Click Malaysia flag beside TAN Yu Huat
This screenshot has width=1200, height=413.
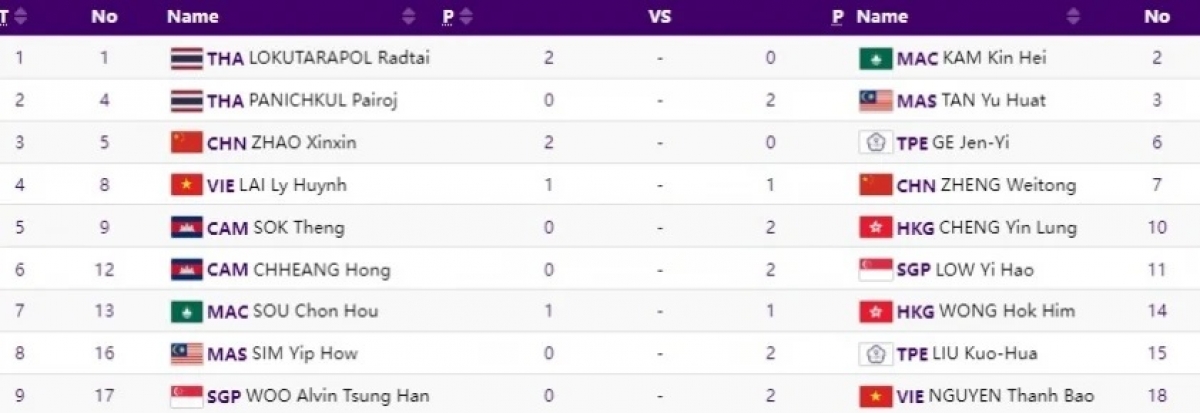(876, 100)
